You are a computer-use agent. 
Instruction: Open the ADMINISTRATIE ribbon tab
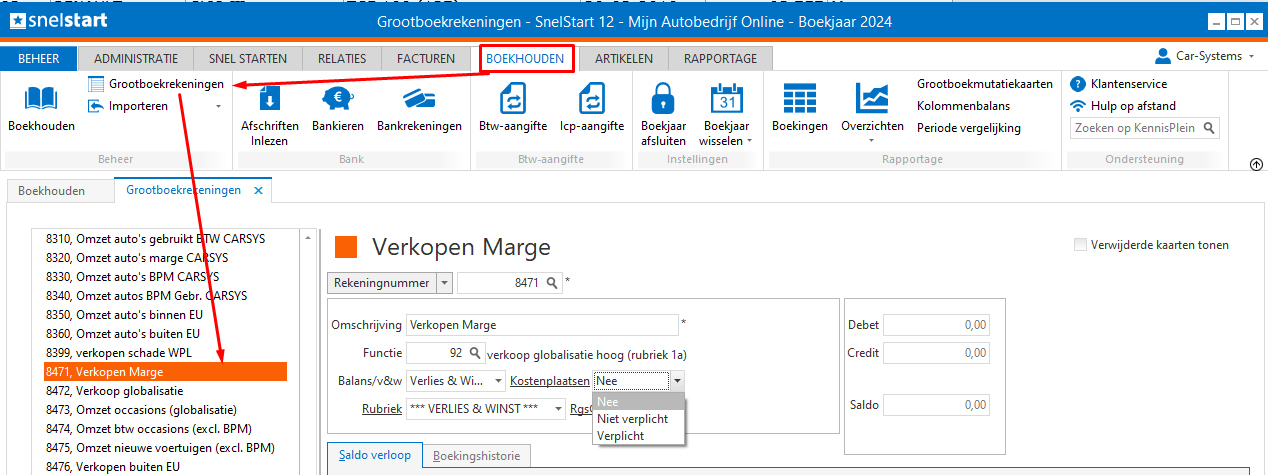[x=136, y=59]
